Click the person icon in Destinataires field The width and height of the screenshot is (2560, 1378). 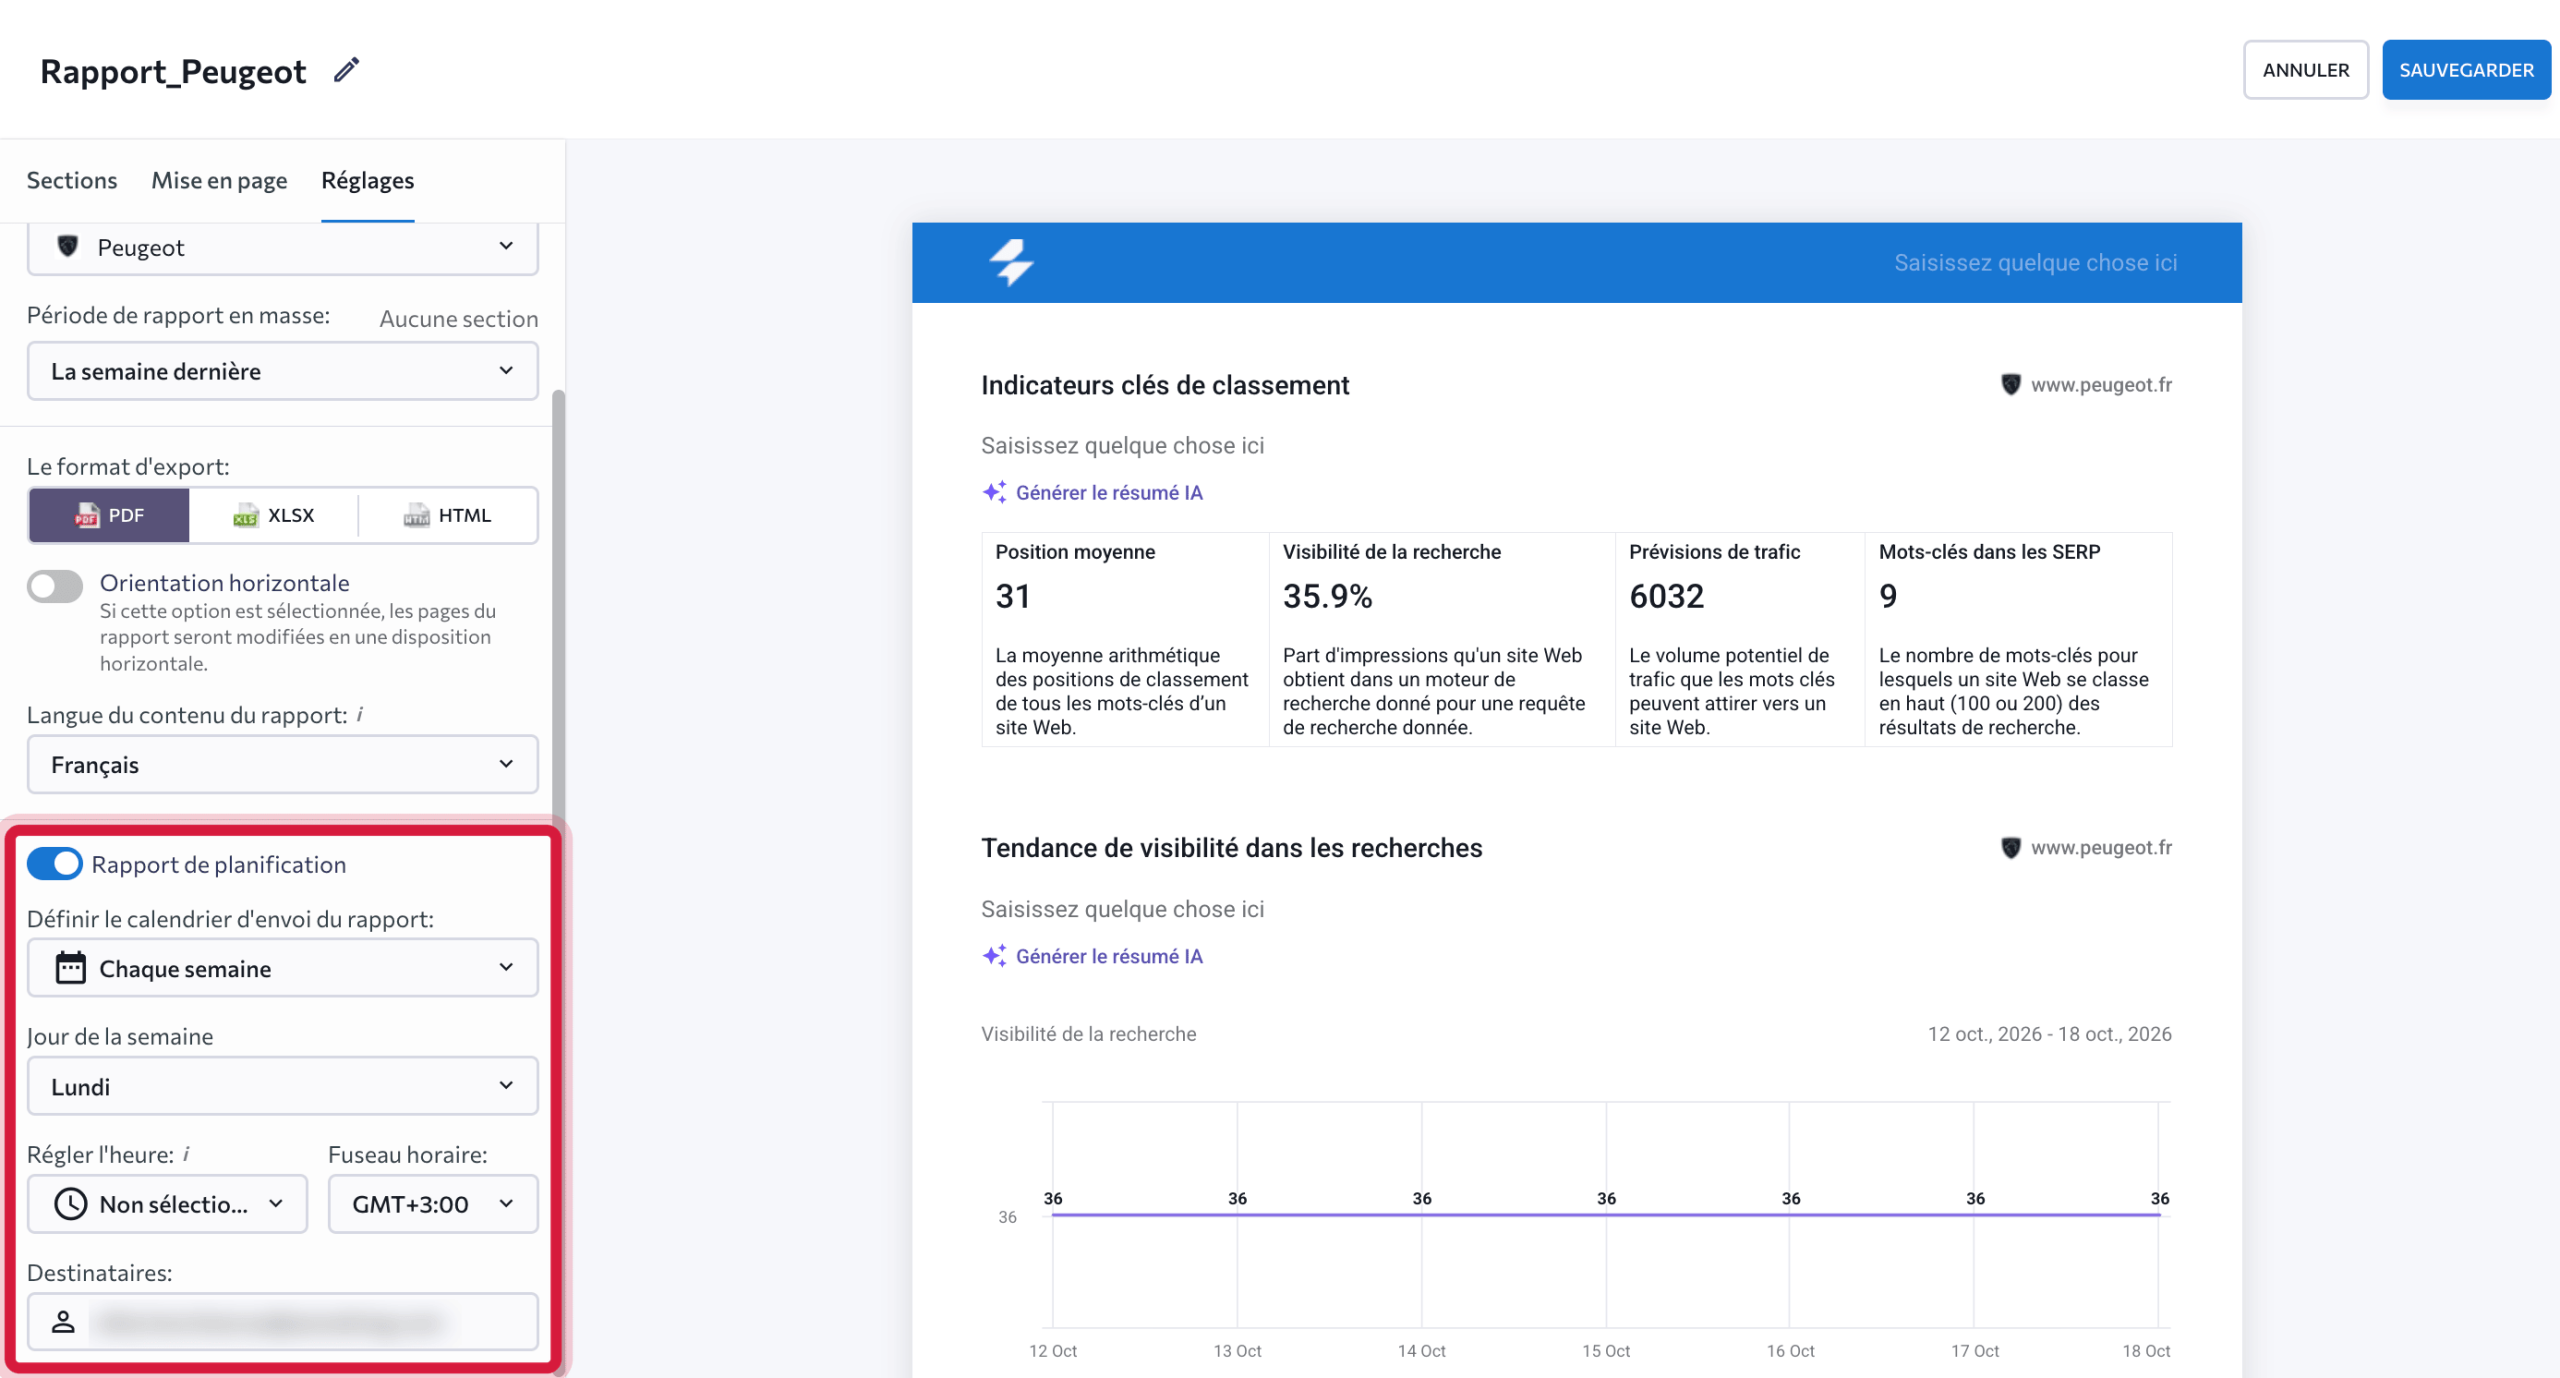click(63, 1322)
